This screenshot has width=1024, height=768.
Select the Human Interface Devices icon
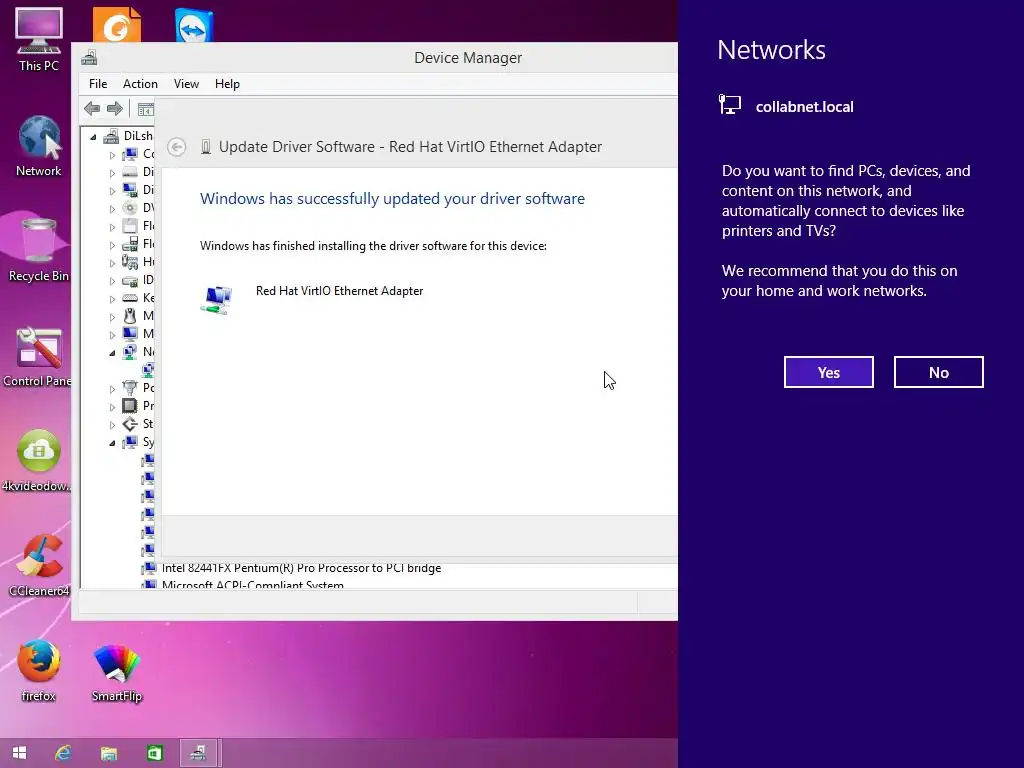click(x=131, y=262)
